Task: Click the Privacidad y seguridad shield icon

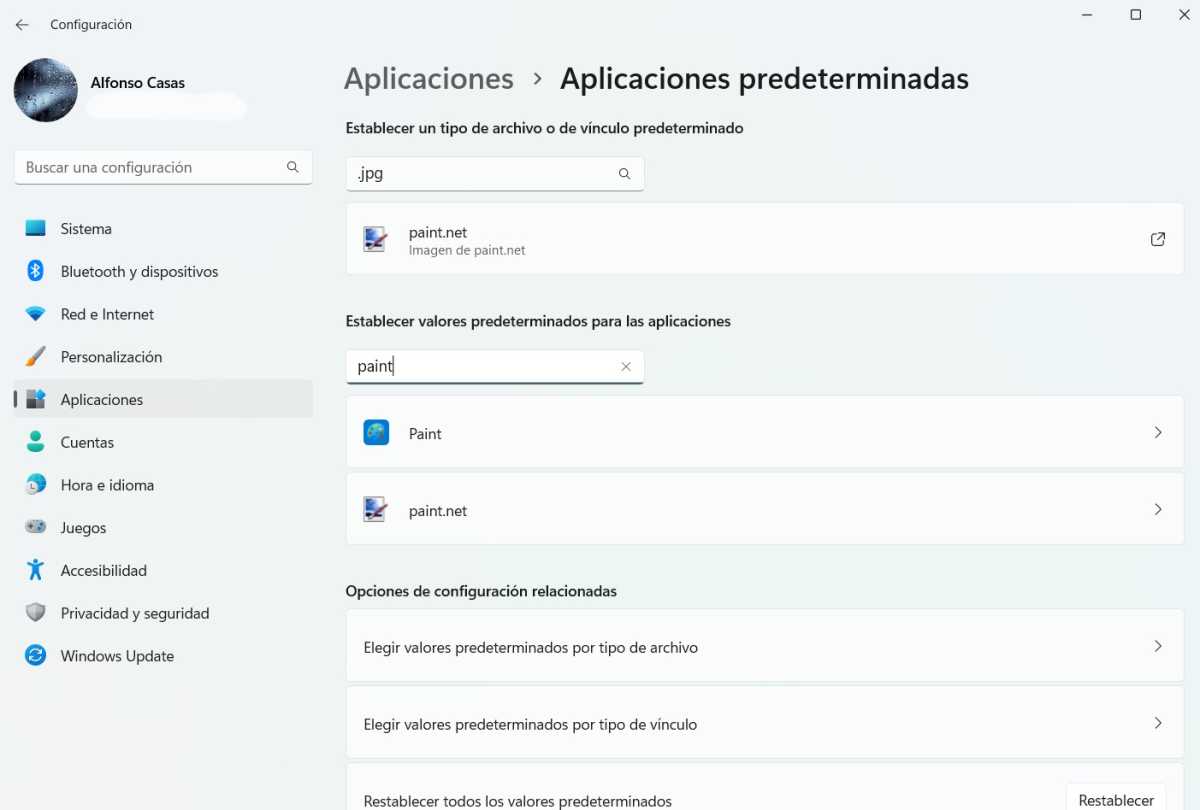Action: click(x=36, y=613)
